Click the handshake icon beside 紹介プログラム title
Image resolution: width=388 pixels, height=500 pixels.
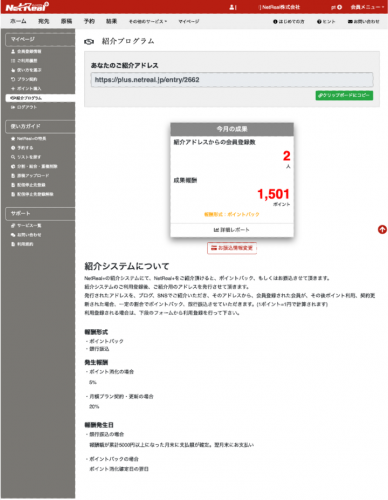pos(89,42)
